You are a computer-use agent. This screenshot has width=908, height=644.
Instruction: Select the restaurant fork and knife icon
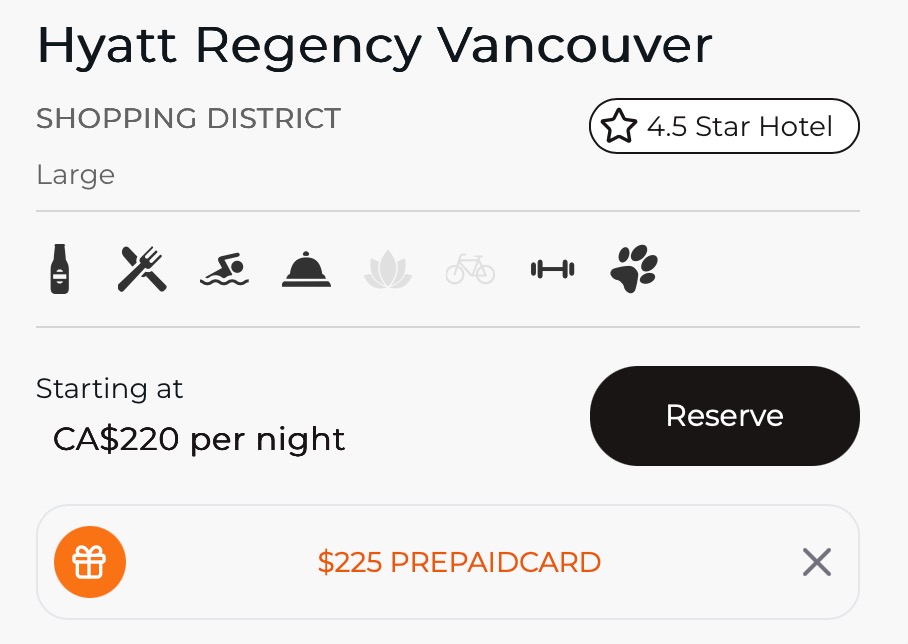point(142,269)
